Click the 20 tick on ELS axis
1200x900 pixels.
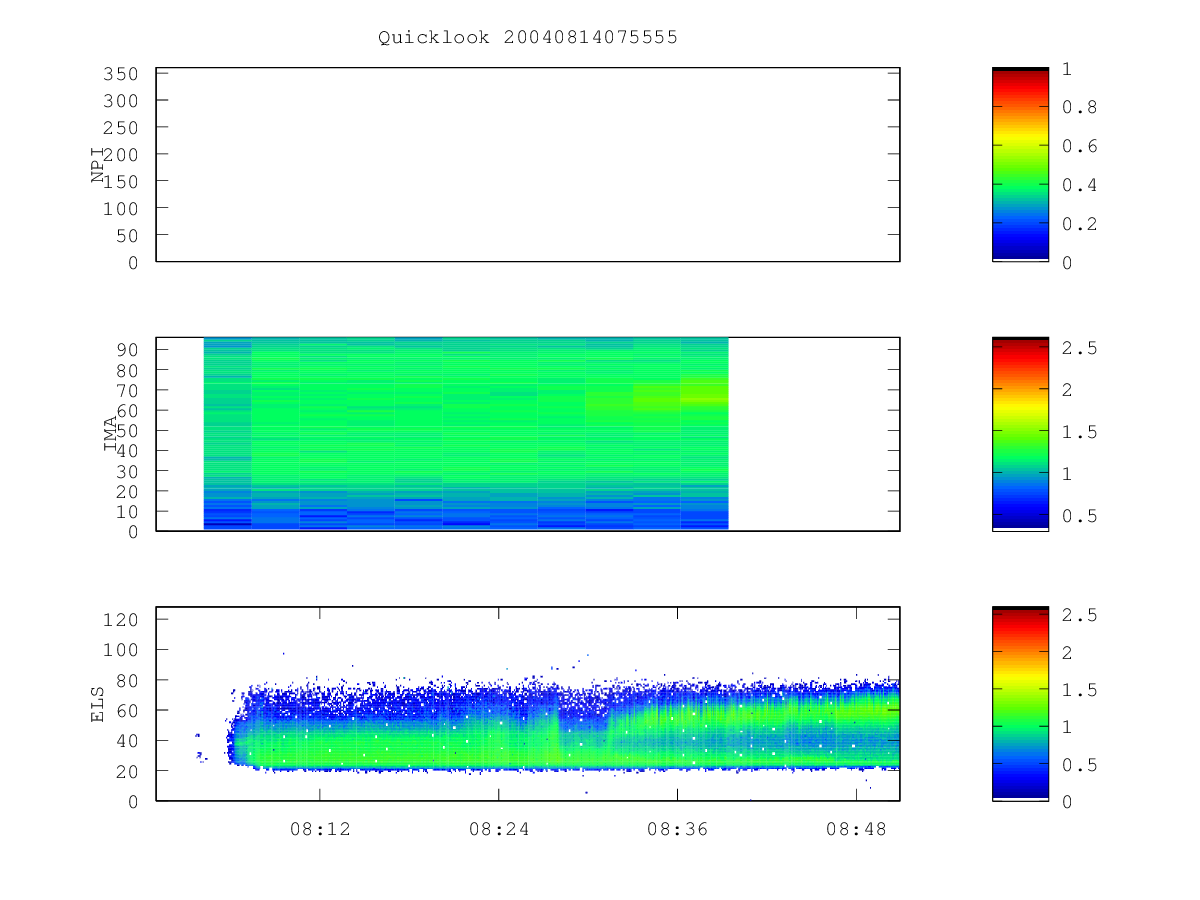(x=128, y=771)
